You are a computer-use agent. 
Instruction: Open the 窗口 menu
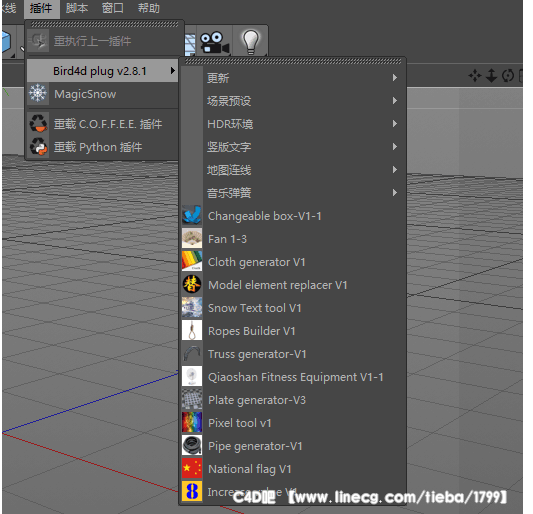point(113,8)
